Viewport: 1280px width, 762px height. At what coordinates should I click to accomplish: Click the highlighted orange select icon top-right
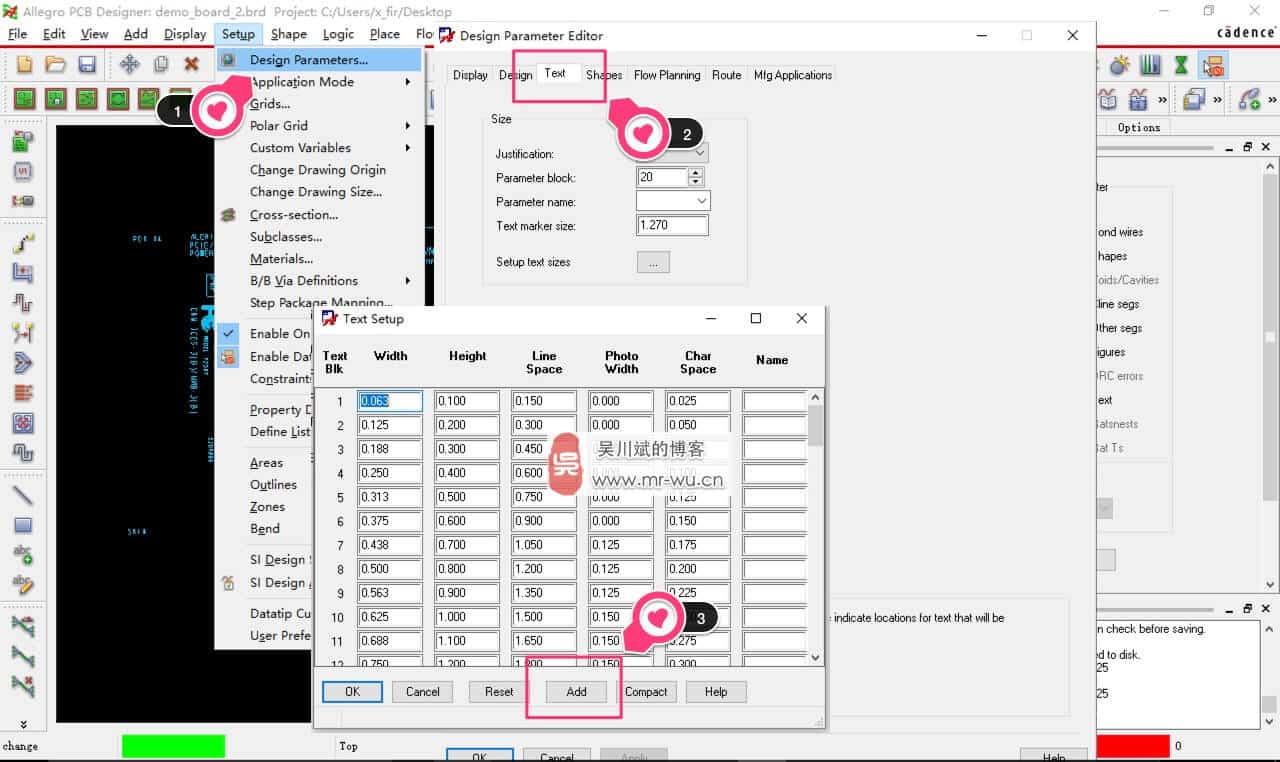[x=1213, y=65]
